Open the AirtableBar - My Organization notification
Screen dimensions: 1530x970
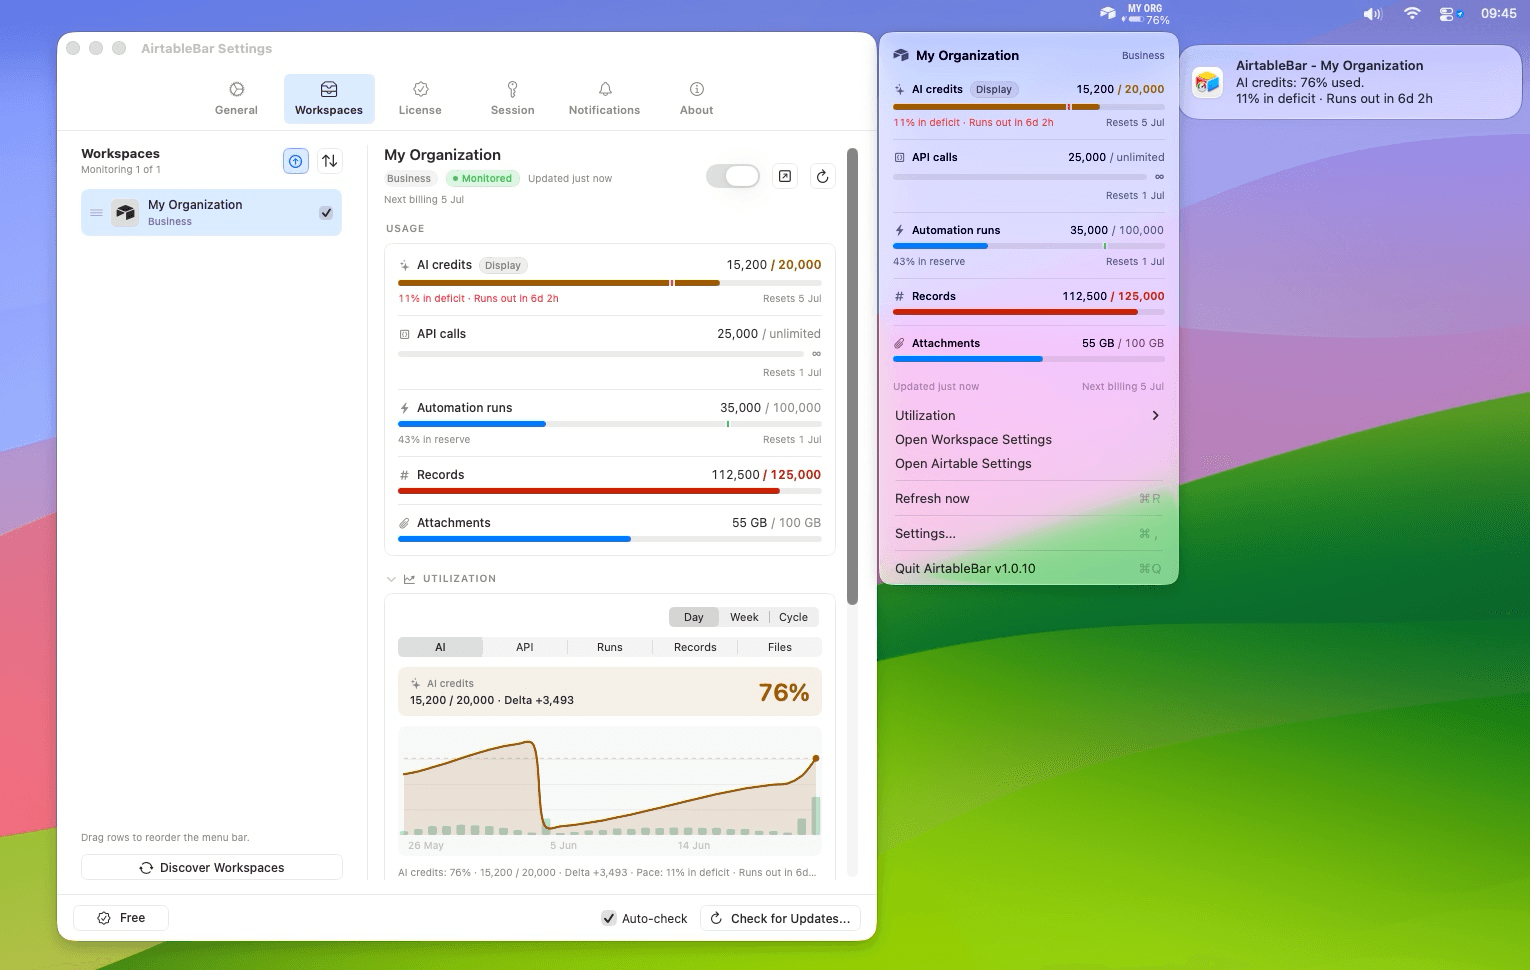coord(1352,82)
